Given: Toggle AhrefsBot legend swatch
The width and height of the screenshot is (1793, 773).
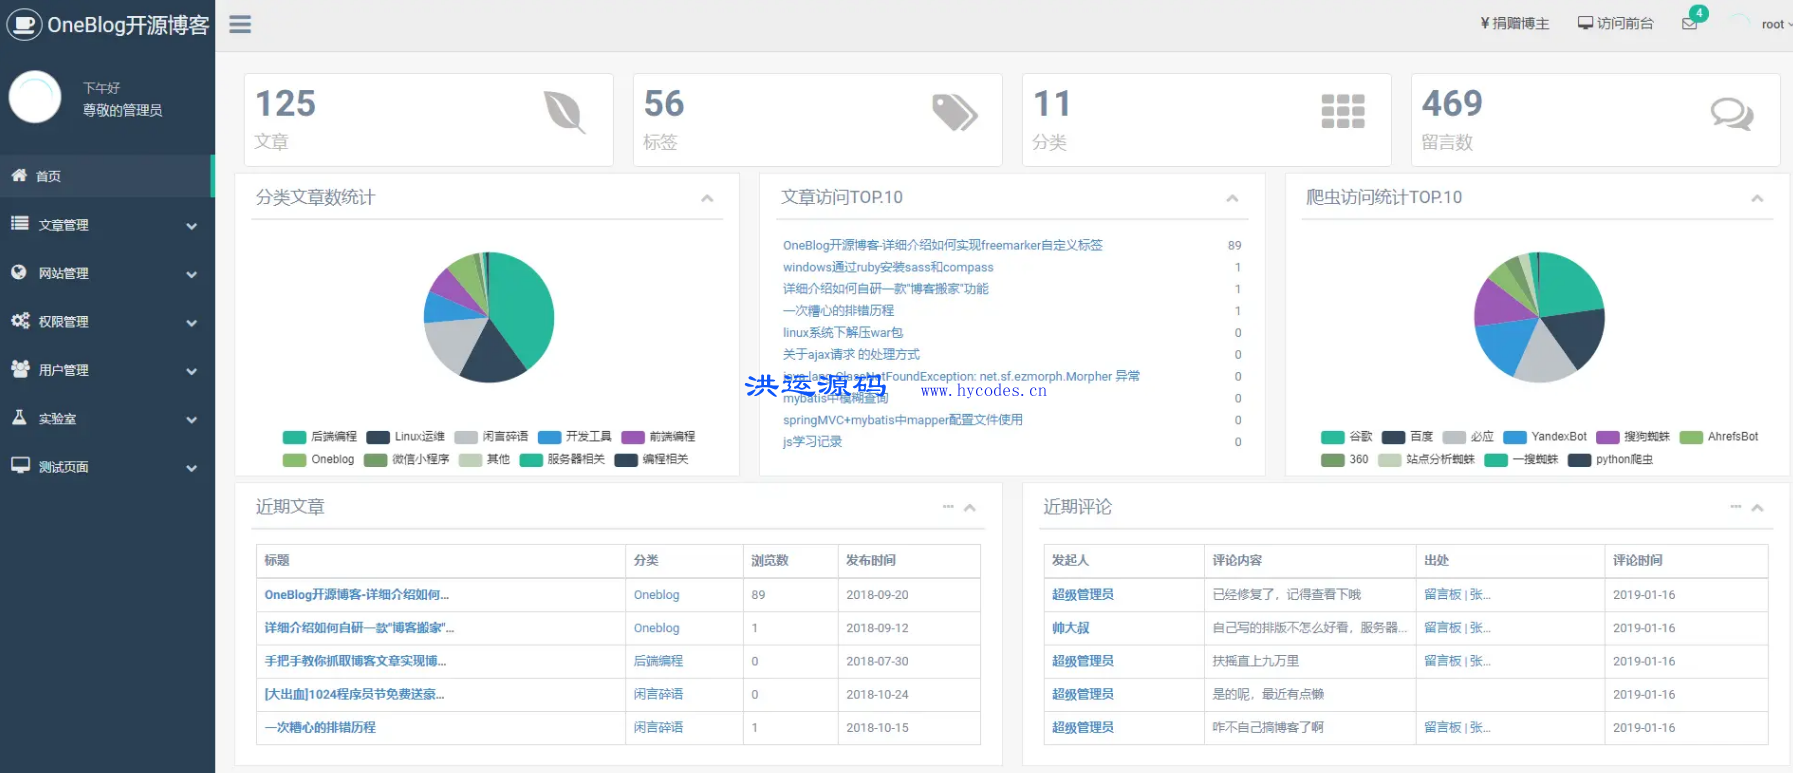Looking at the screenshot, I should click(x=1691, y=437).
